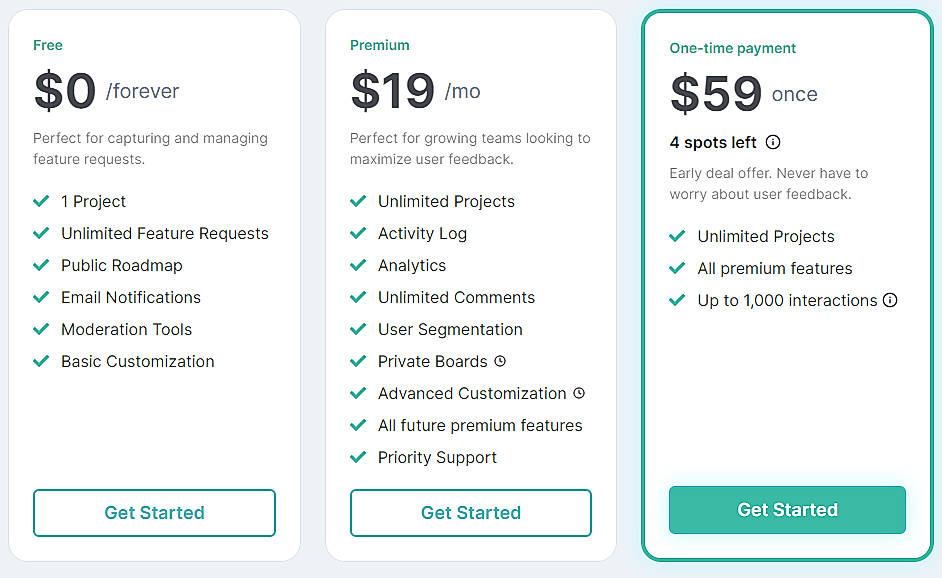
Task: Click the checkmark beside "Public Roadmap"
Action: (41, 265)
